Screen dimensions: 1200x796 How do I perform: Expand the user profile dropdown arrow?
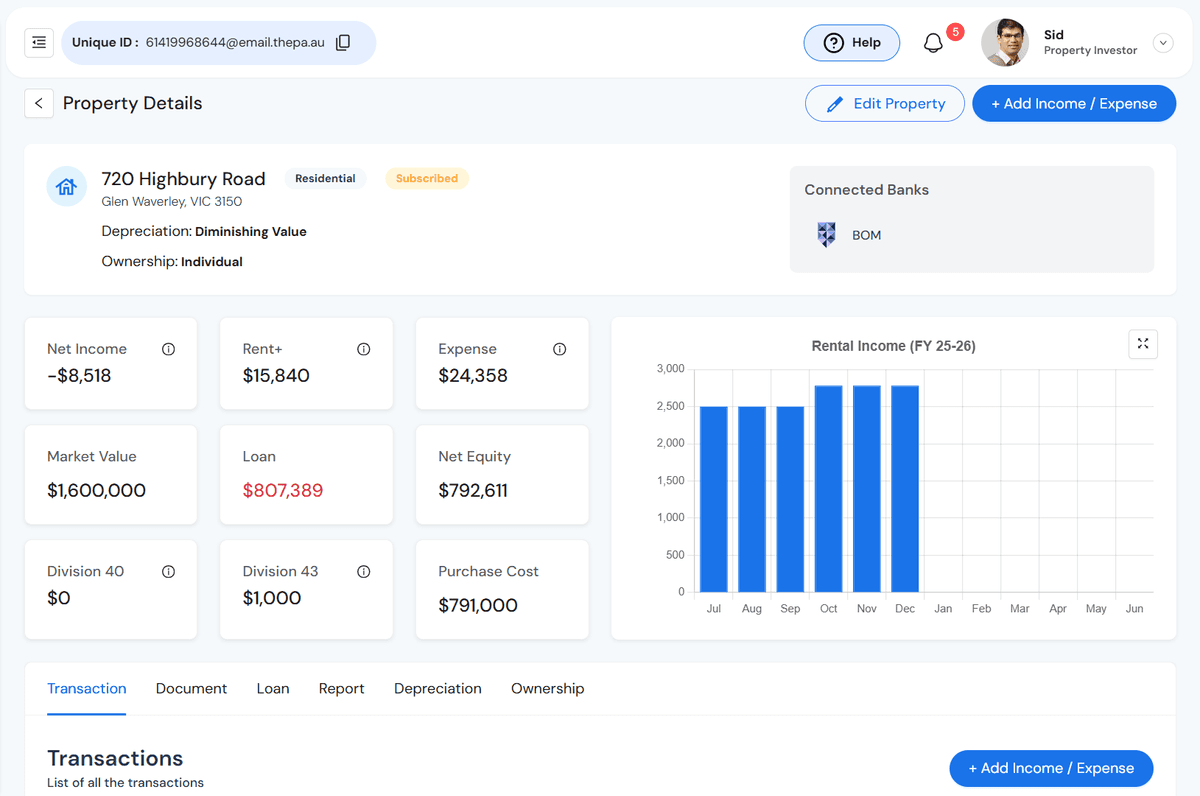pyautogui.click(x=1162, y=43)
